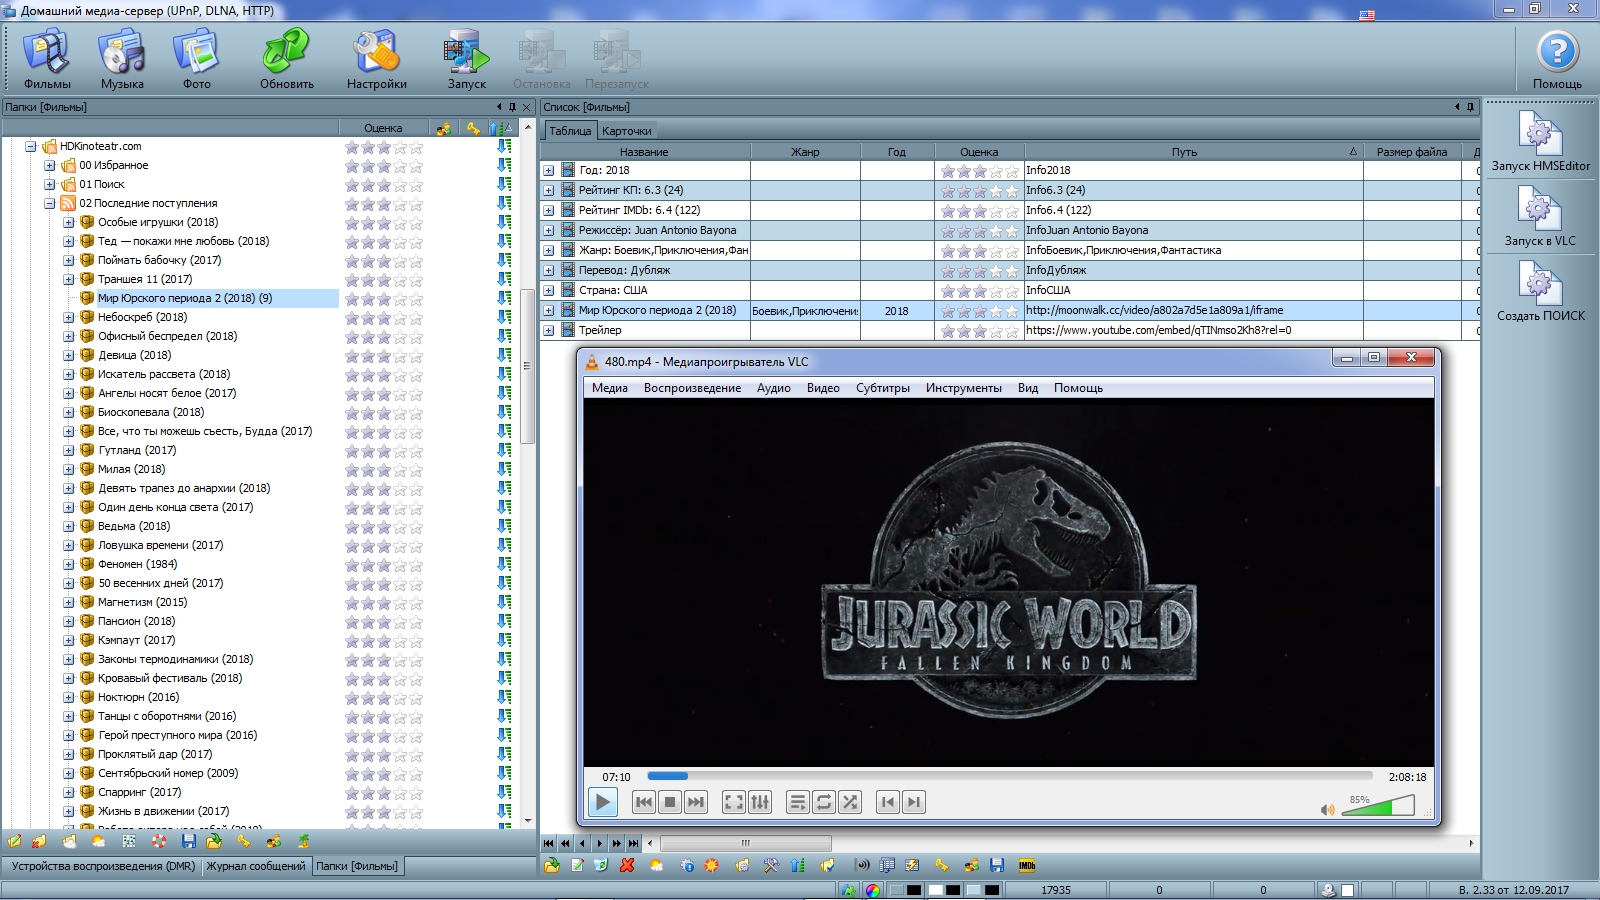
Task: Click the blue floppy save icon in list toolbar
Action: pos(997,865)
